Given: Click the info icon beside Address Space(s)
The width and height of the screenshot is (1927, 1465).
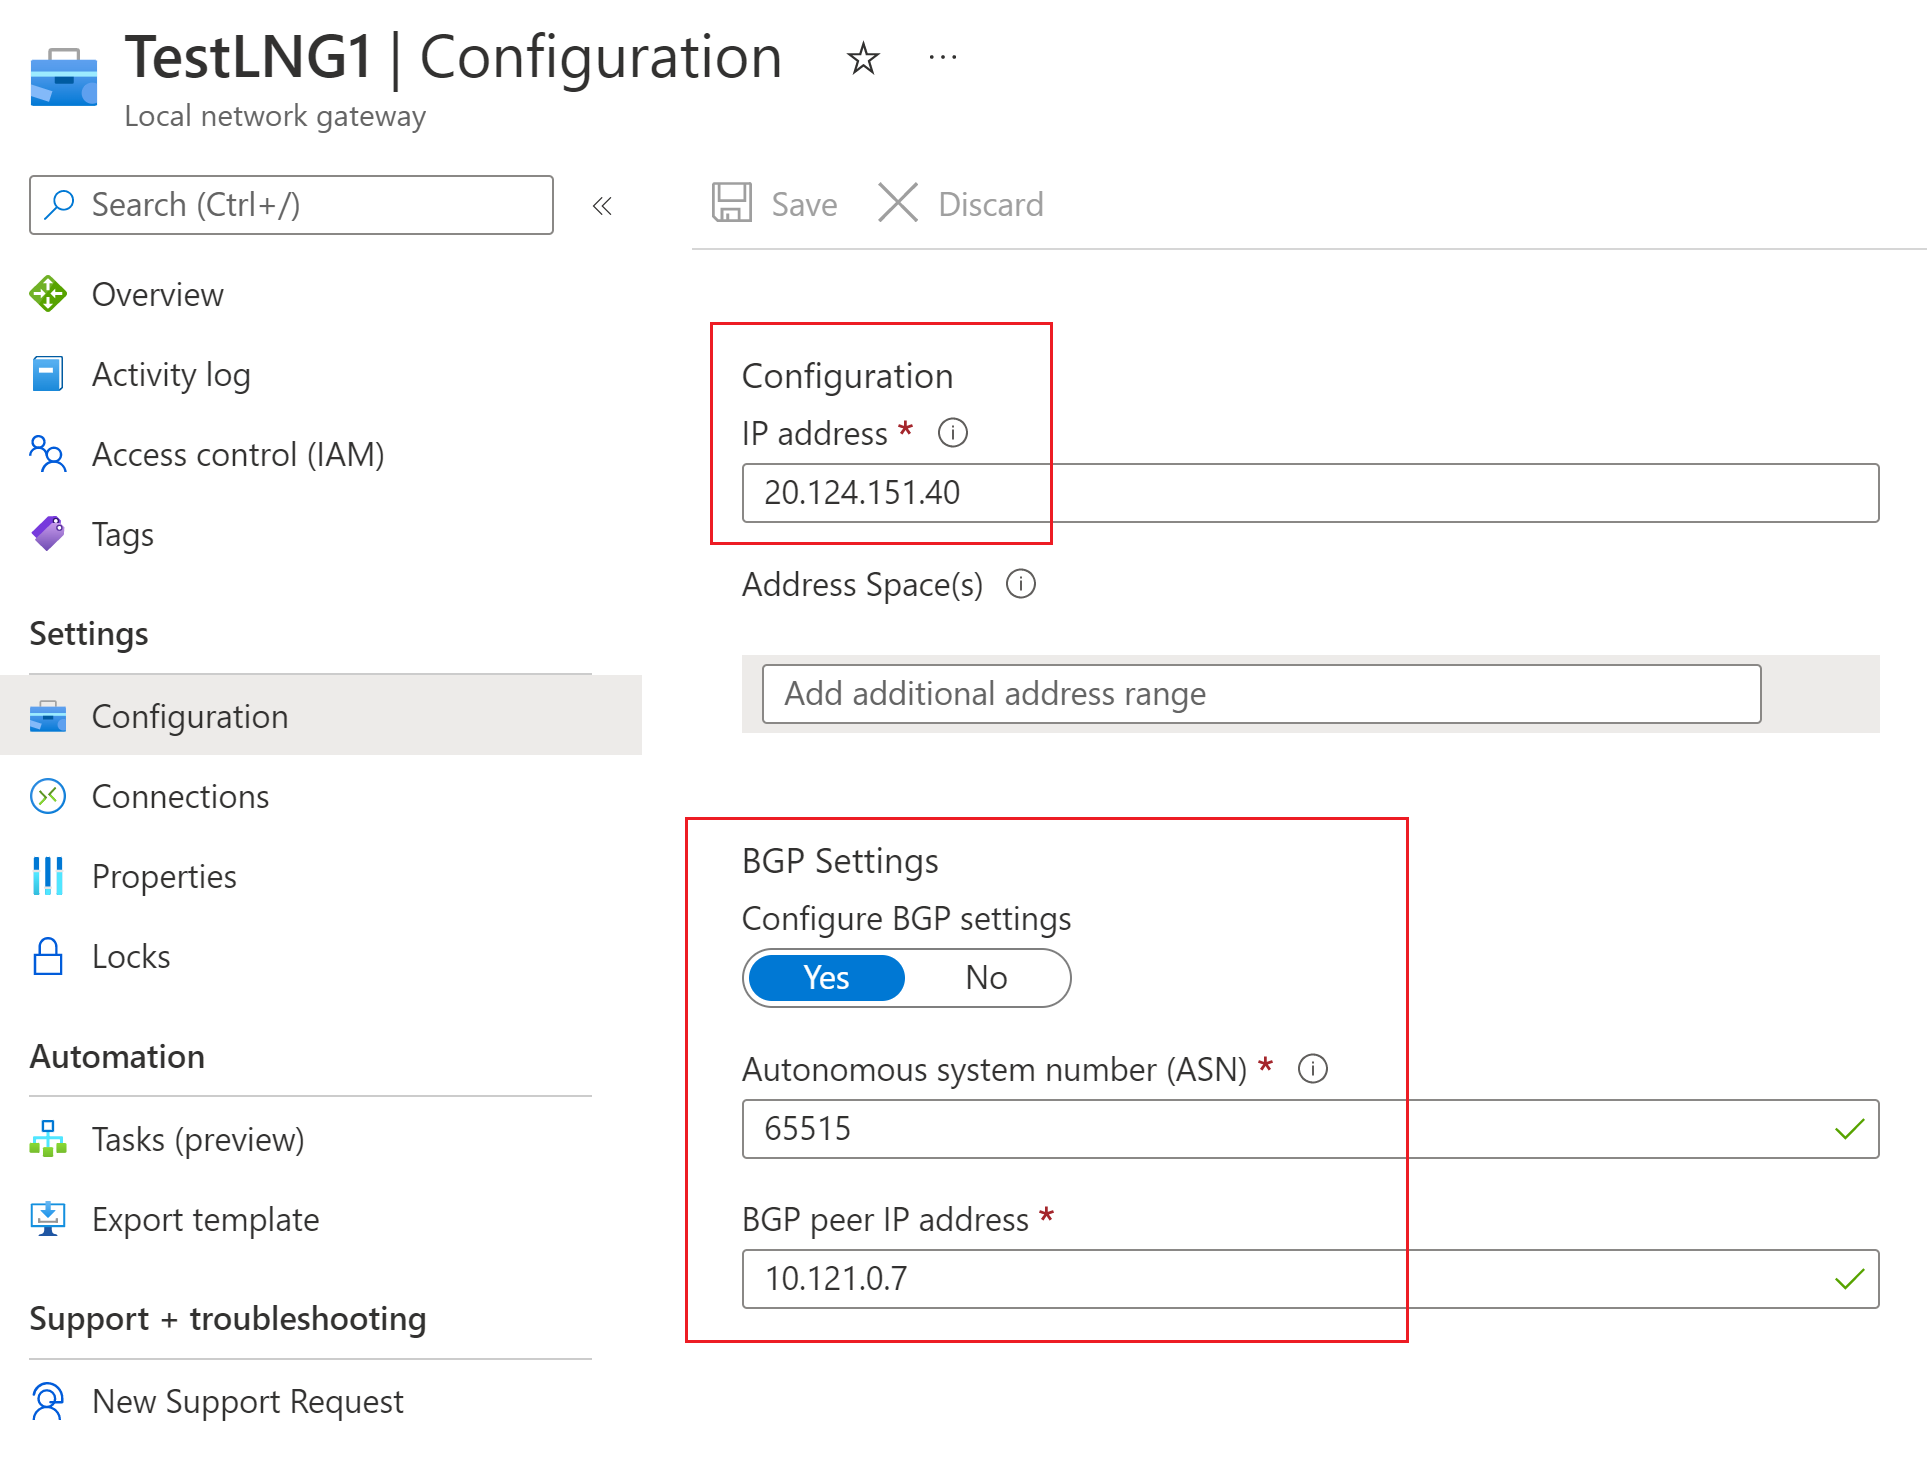Looking at the screenshot, I should (x=1020, y=584).
